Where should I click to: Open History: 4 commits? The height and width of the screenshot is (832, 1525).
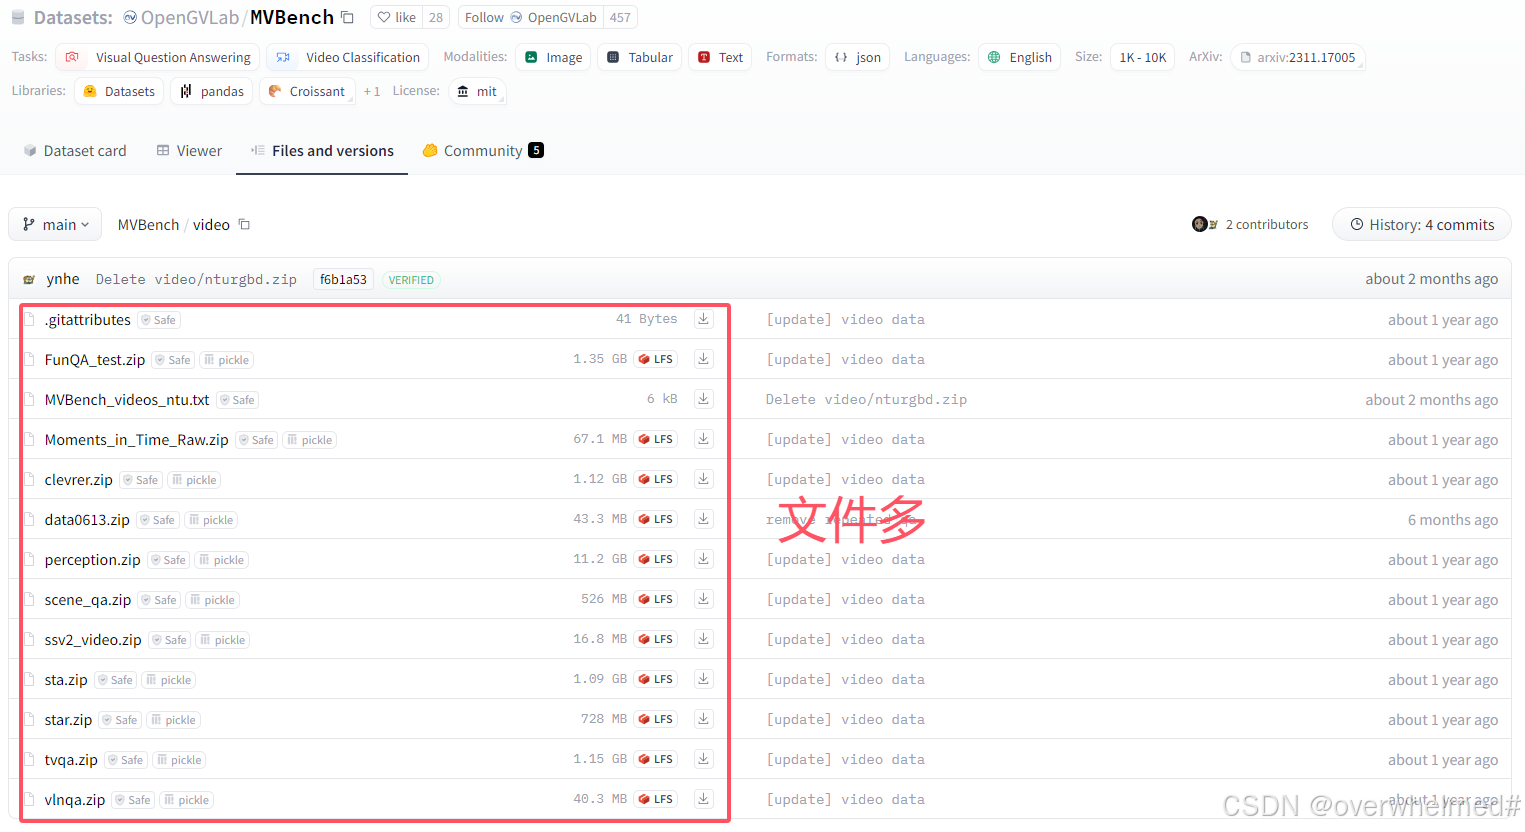point(1422,225)
